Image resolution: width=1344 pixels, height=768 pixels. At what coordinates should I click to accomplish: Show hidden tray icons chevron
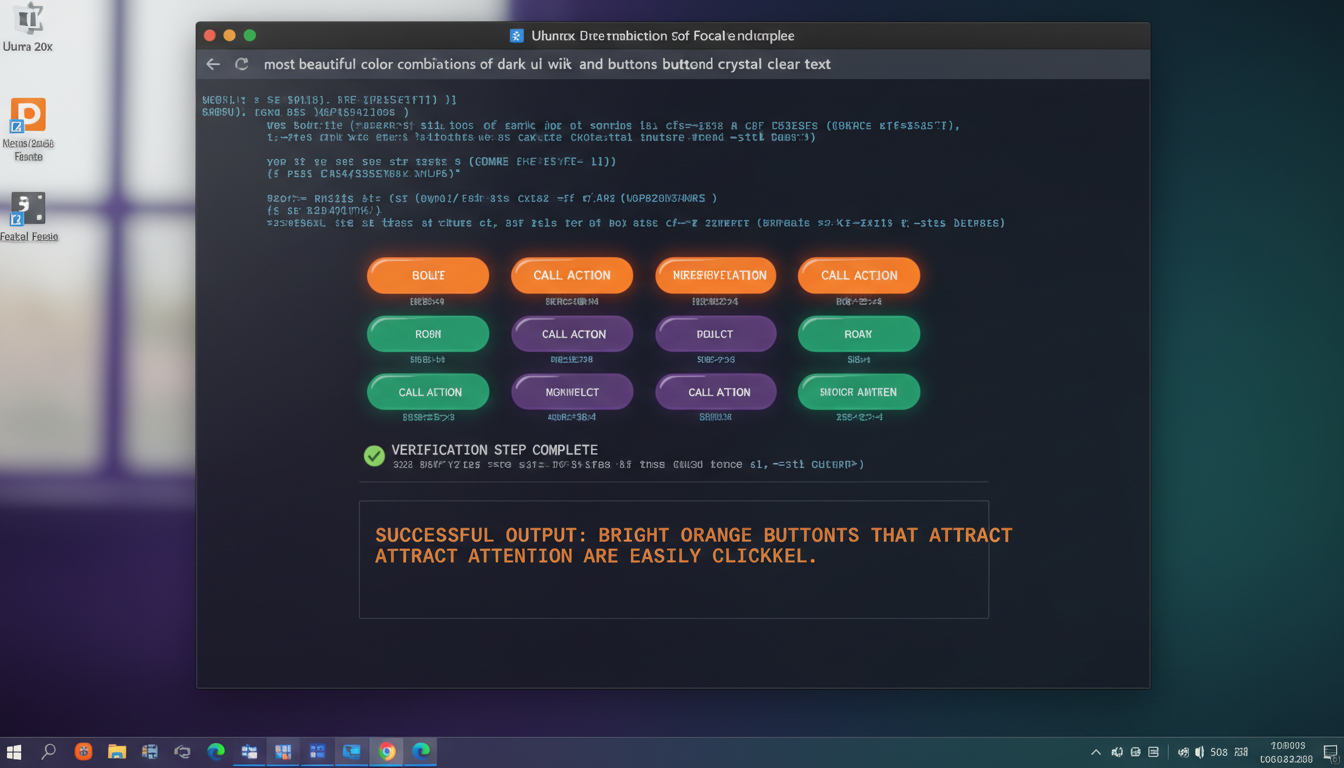click(x=1096, y=752)
